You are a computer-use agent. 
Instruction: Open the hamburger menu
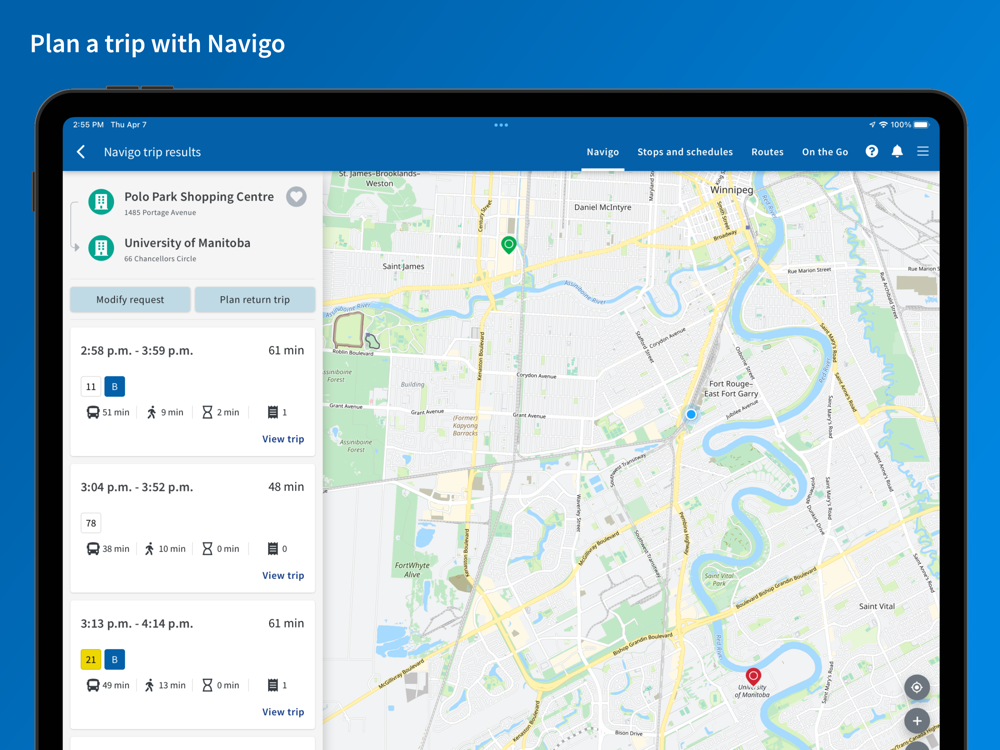[922, 151]
